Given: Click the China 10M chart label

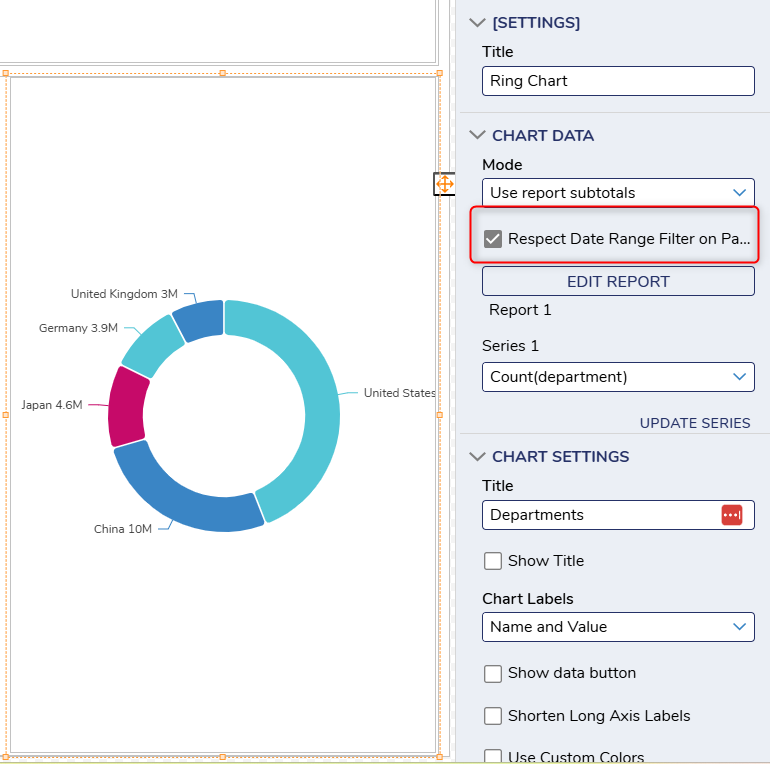Looking at the screenshot, I should [x=123, y=529].
